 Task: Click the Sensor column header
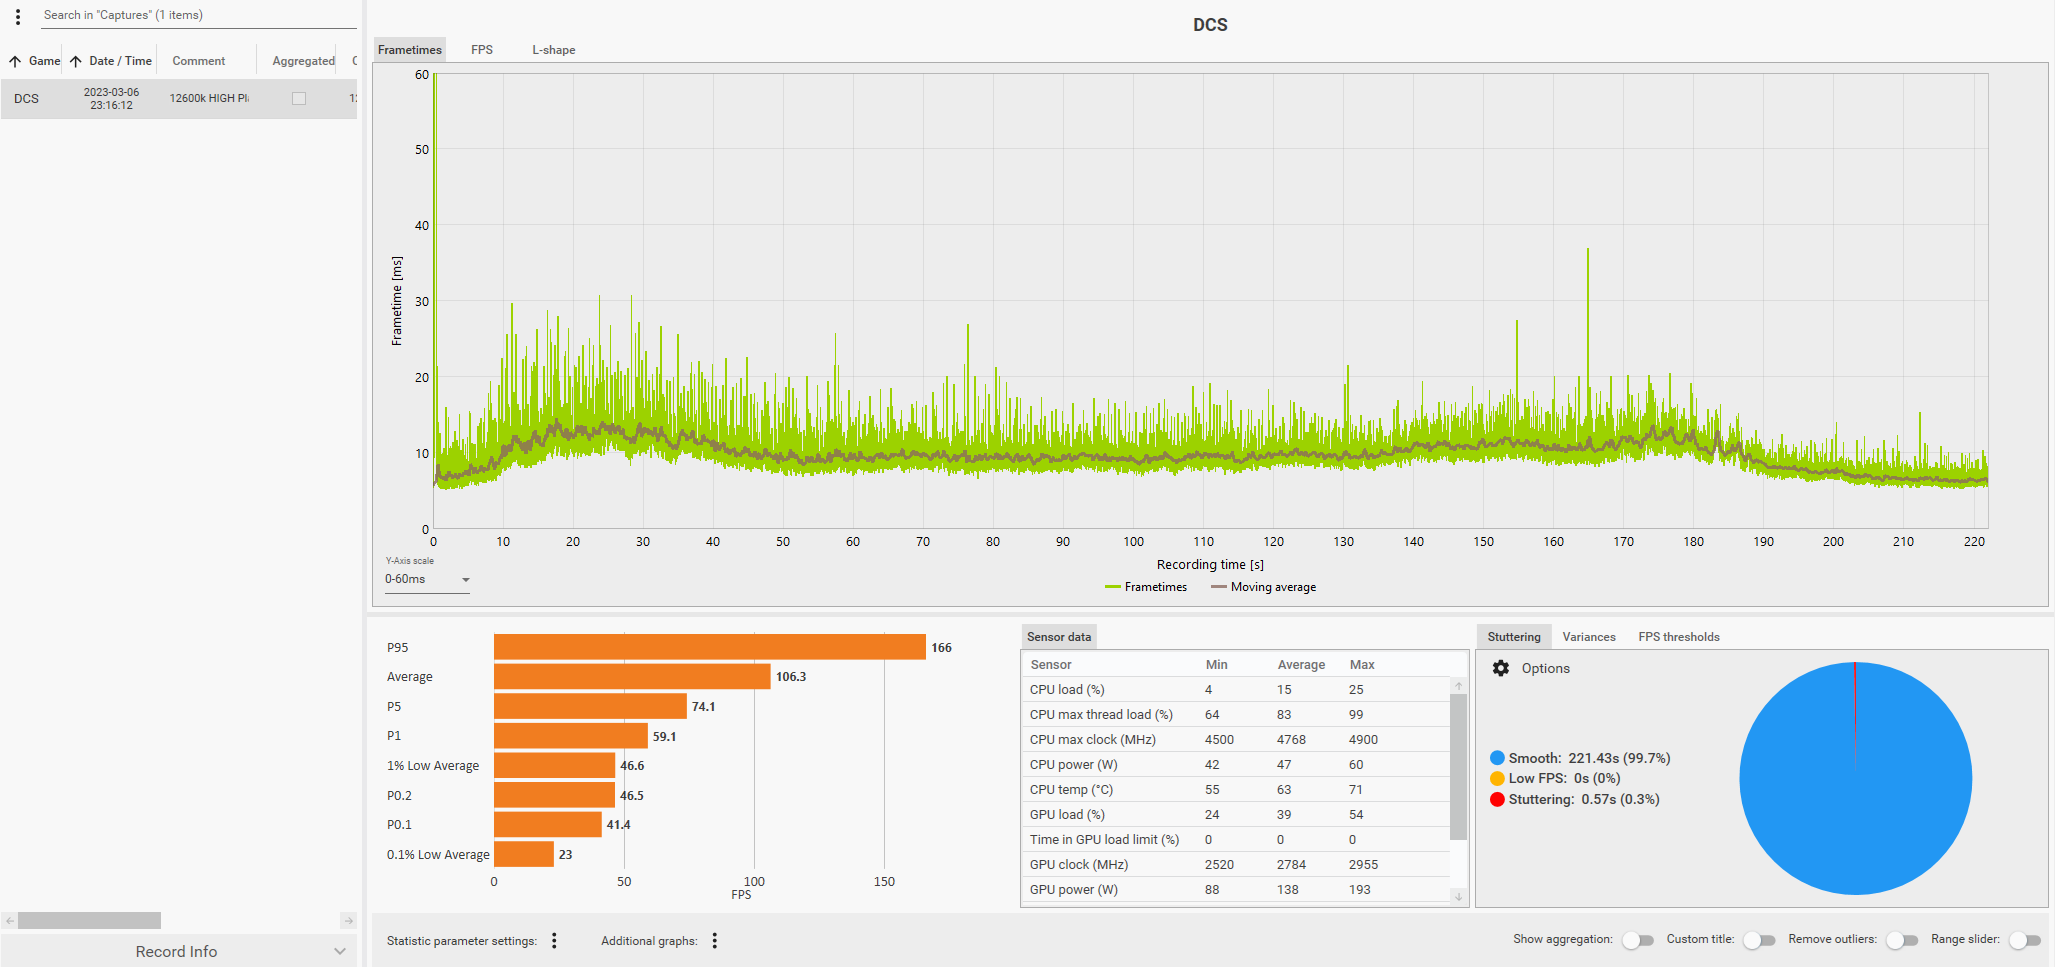pyautogui.click(x=1051, y=665)
